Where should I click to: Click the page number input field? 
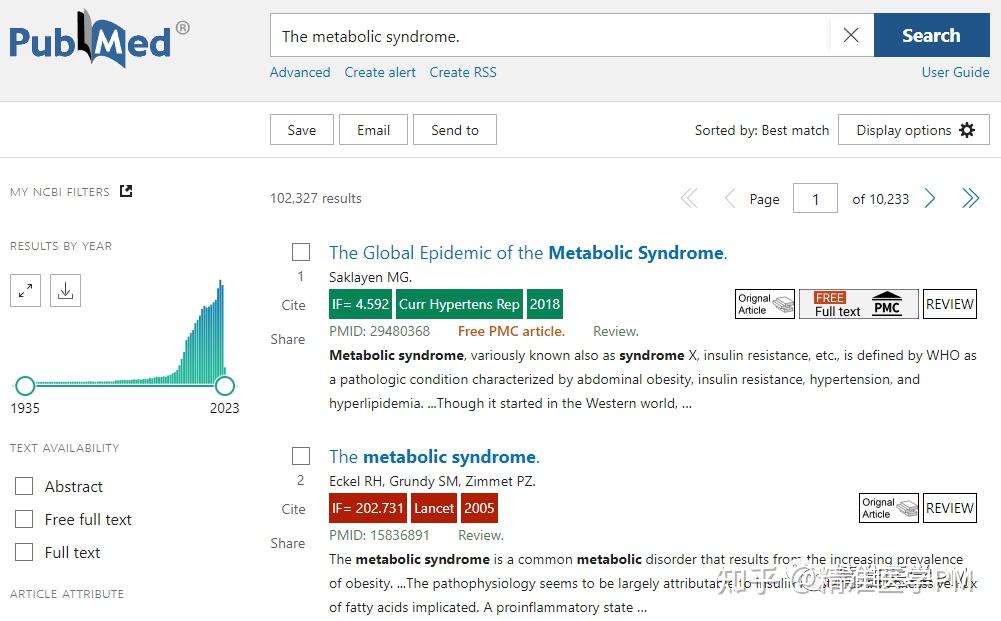tap(815, 198)
